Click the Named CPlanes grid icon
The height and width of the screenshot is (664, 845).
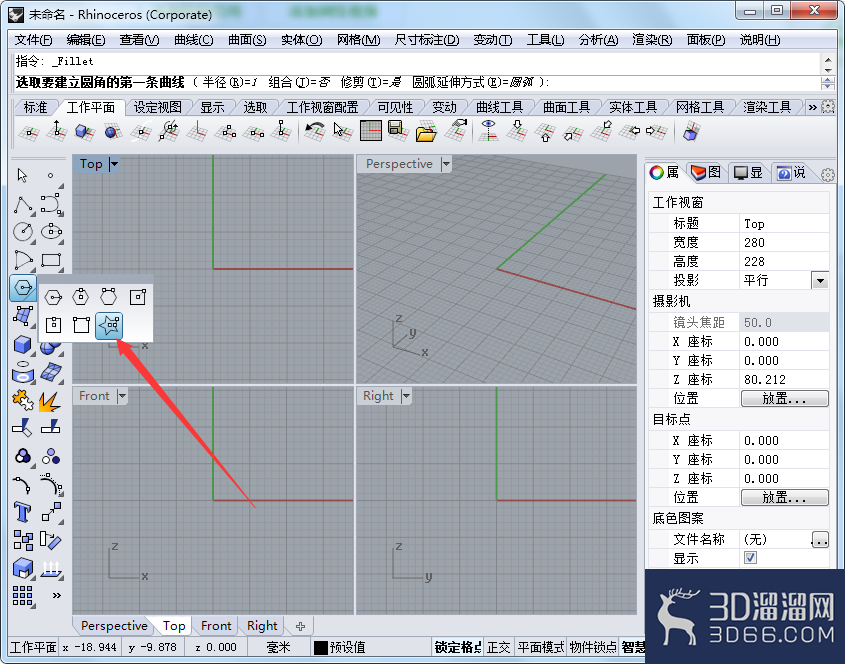(x=371, y=131)
